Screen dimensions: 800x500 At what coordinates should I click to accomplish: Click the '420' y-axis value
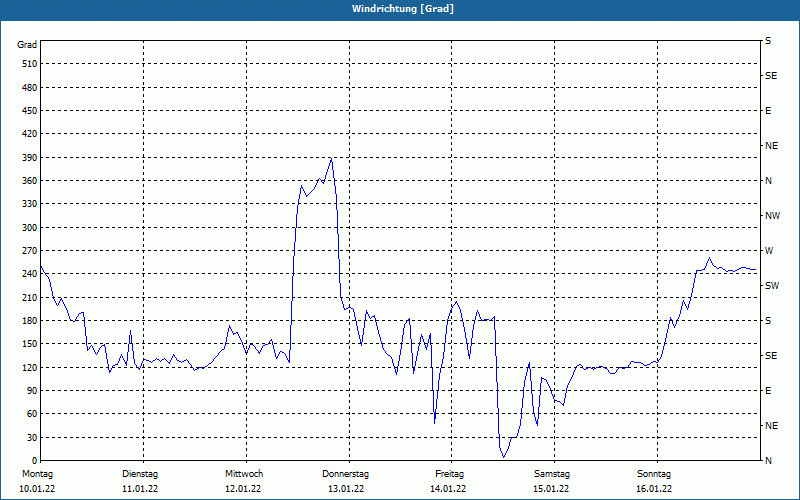(30, 134)
